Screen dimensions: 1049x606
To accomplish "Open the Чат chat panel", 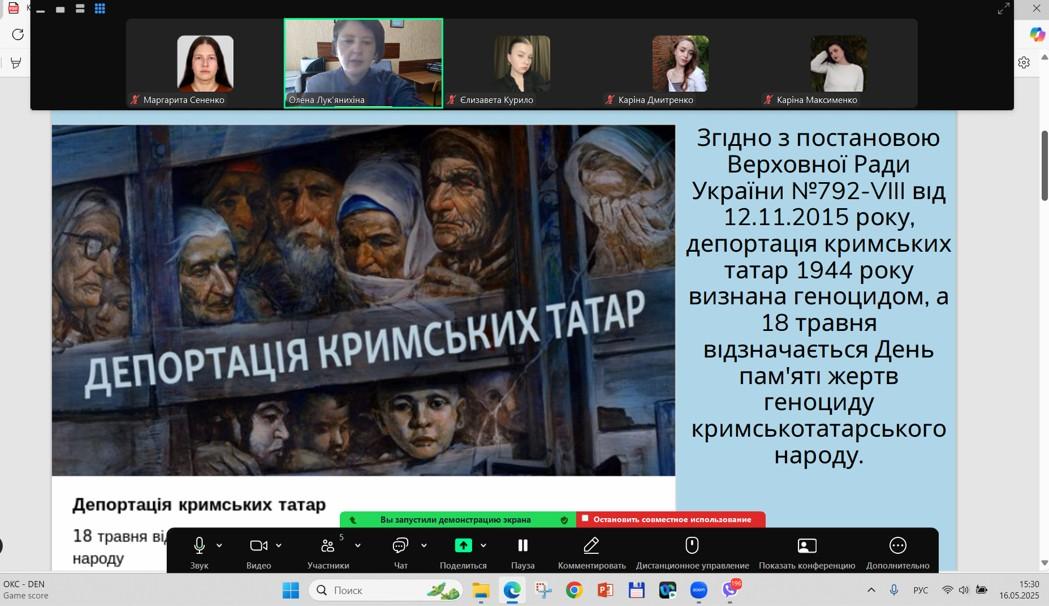I will pyautogui.click(x=400, y=552).
